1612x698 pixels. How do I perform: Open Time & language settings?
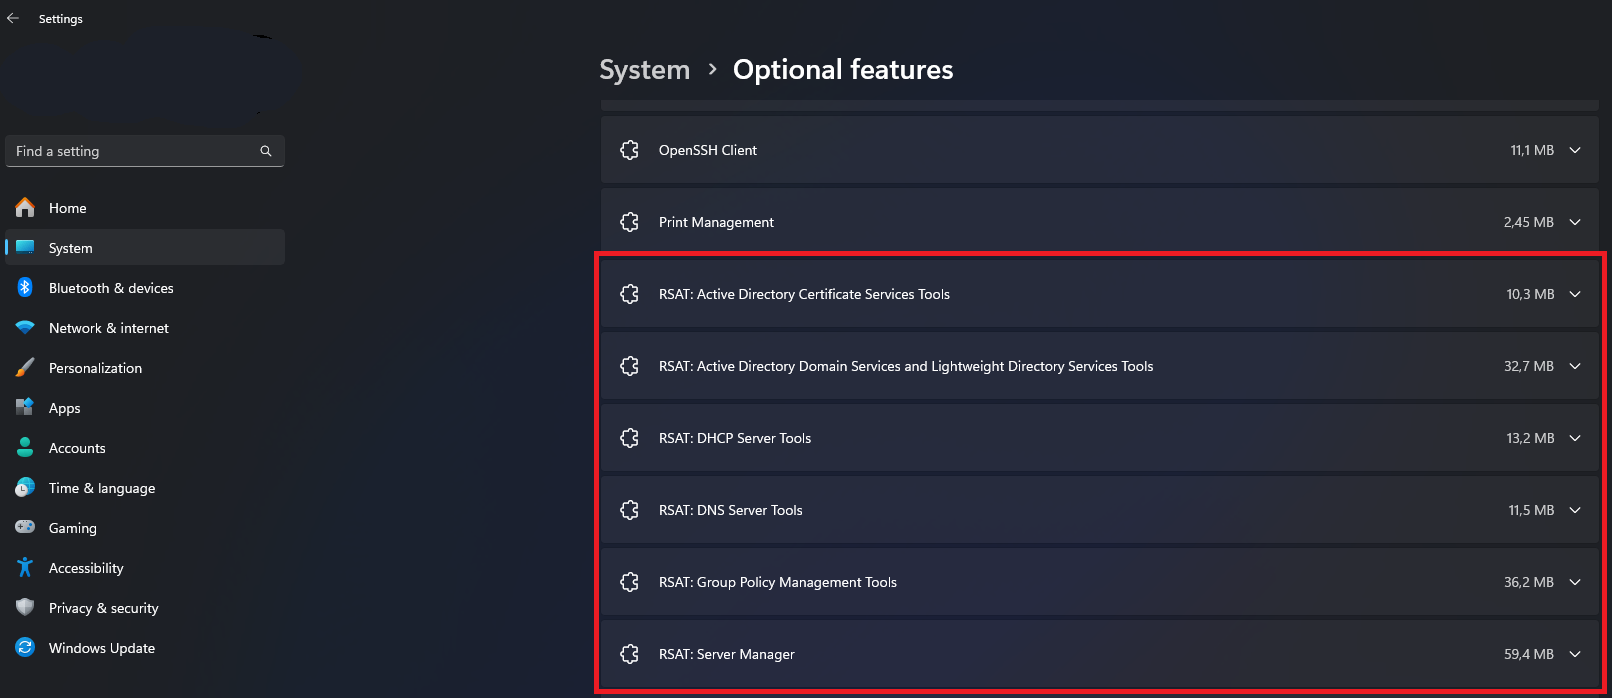(x=145, y=487)
